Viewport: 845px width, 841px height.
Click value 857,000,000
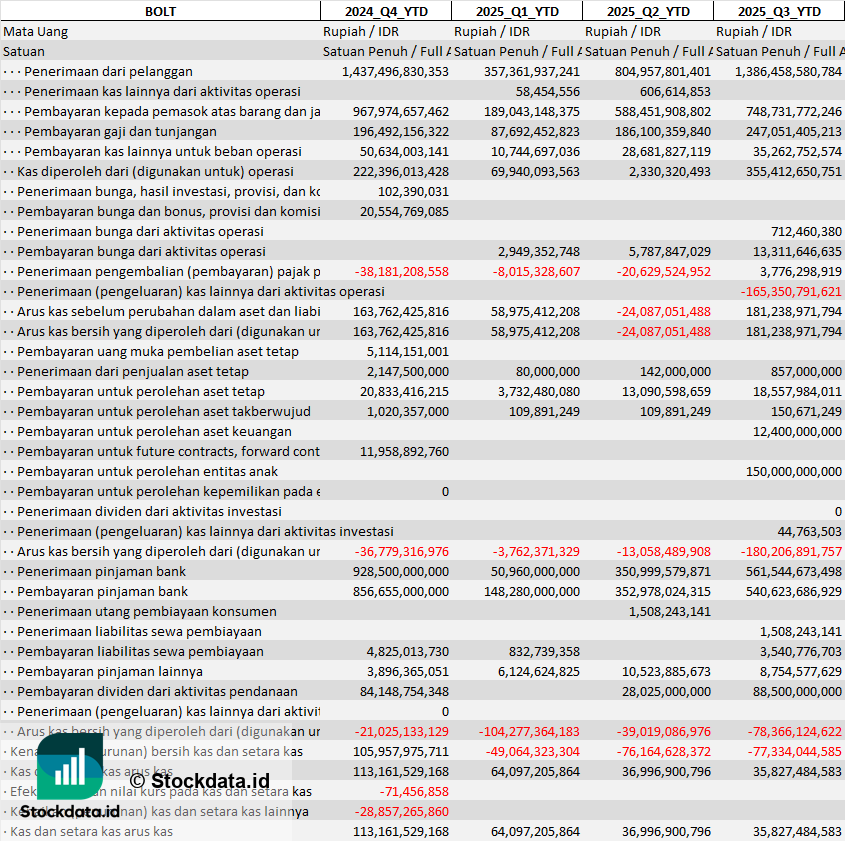806,372
